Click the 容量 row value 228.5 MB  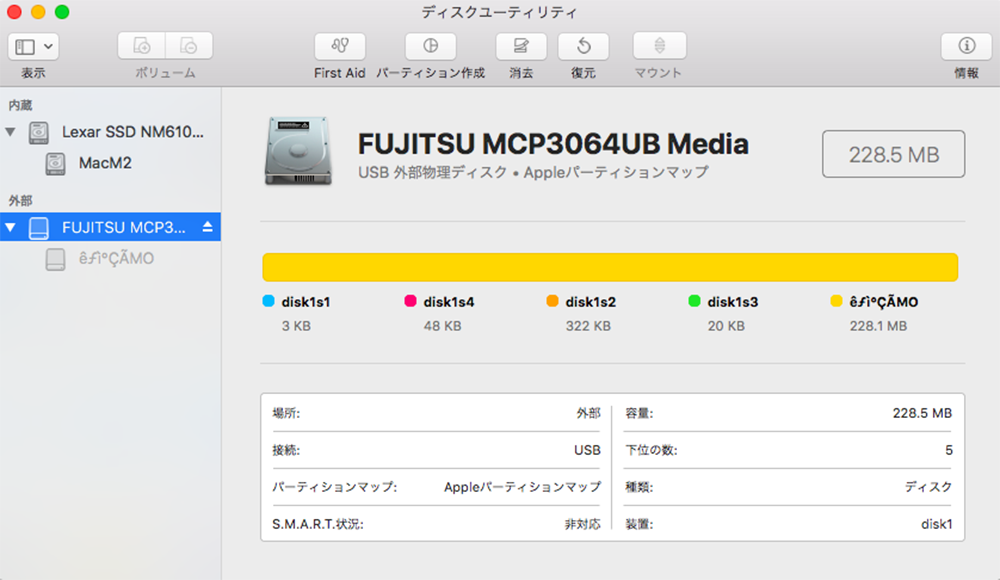pyautogui.click(x=922, y=413)
